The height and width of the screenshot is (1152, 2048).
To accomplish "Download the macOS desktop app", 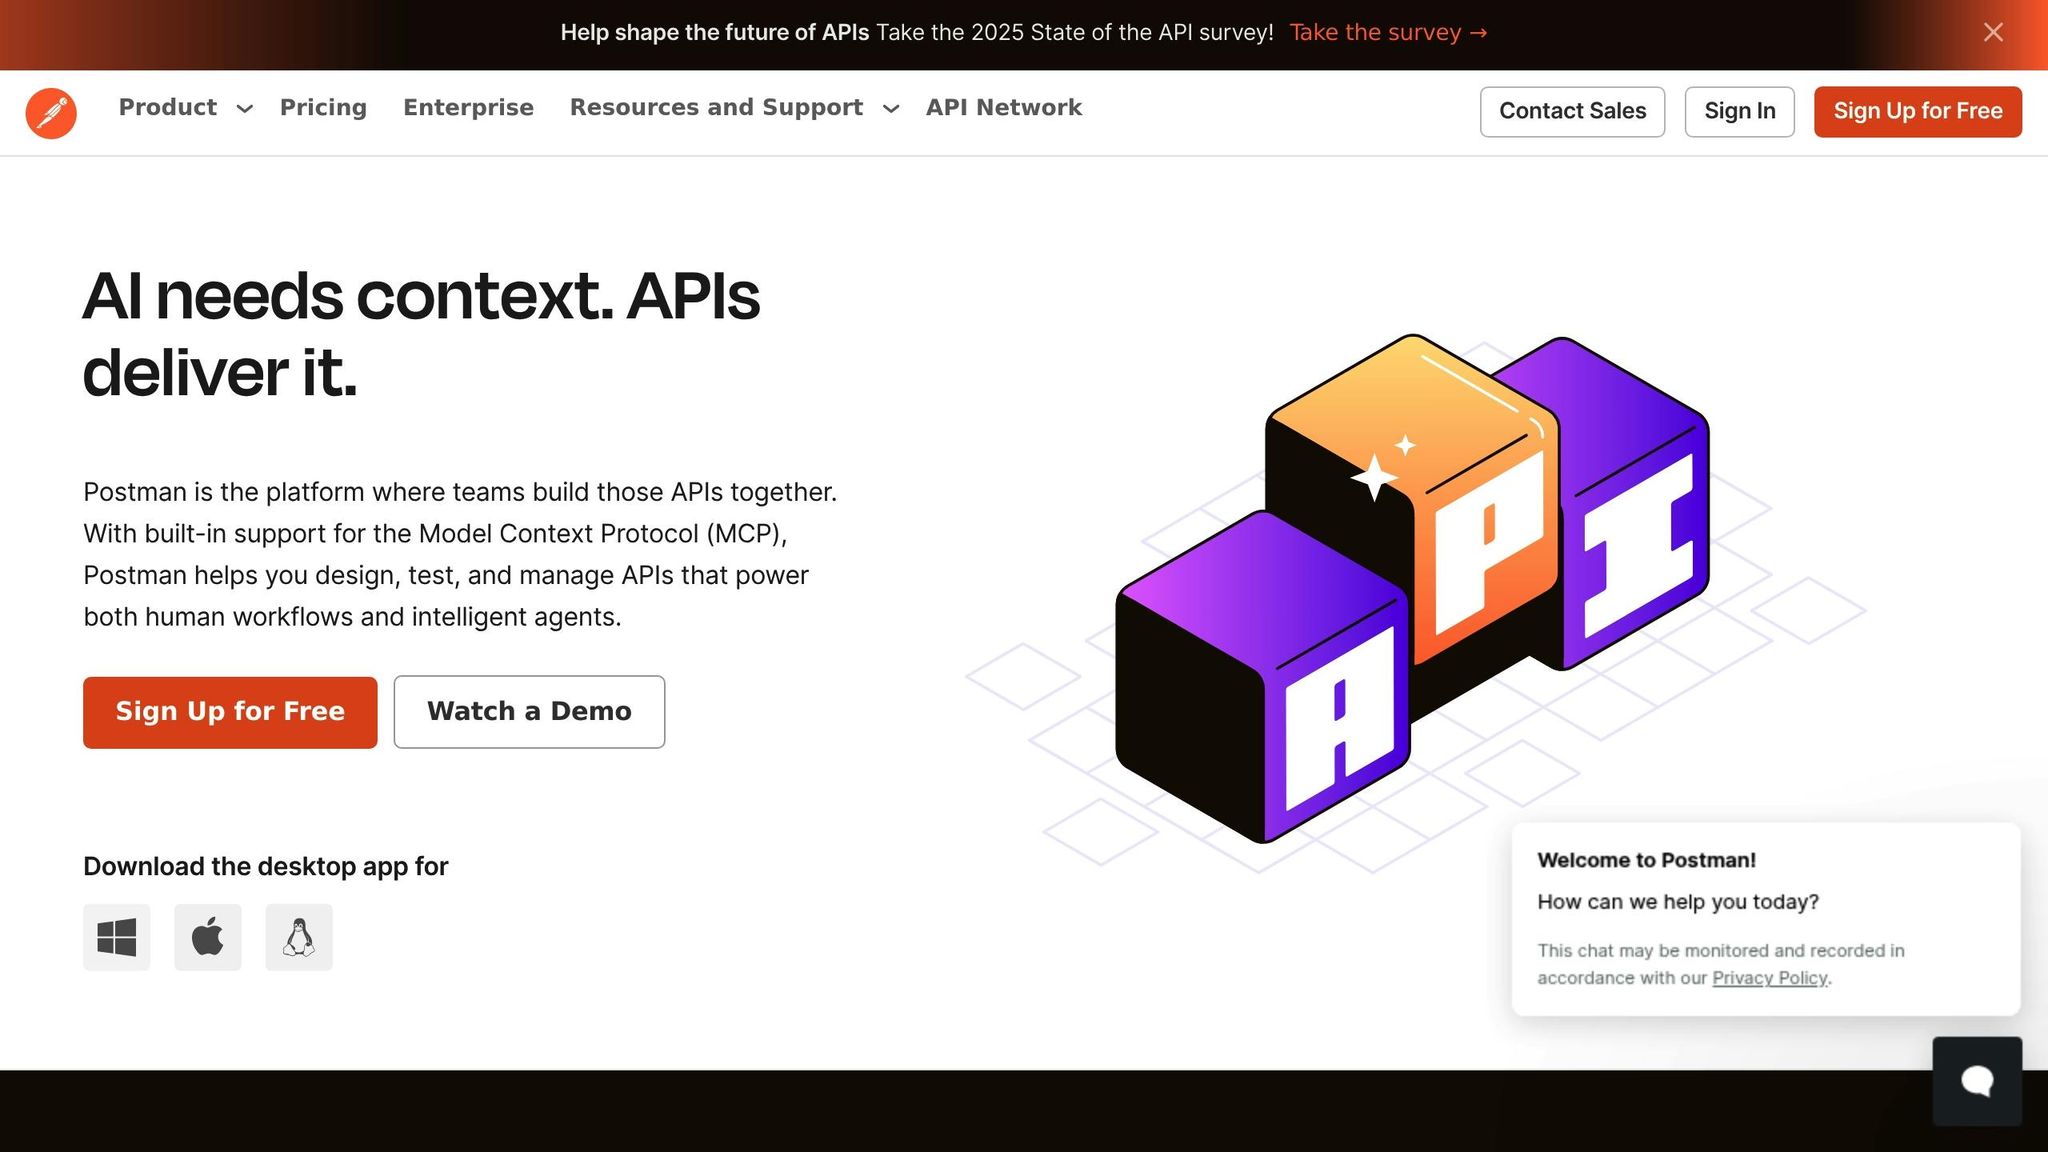I will click(x=208, y=937).
